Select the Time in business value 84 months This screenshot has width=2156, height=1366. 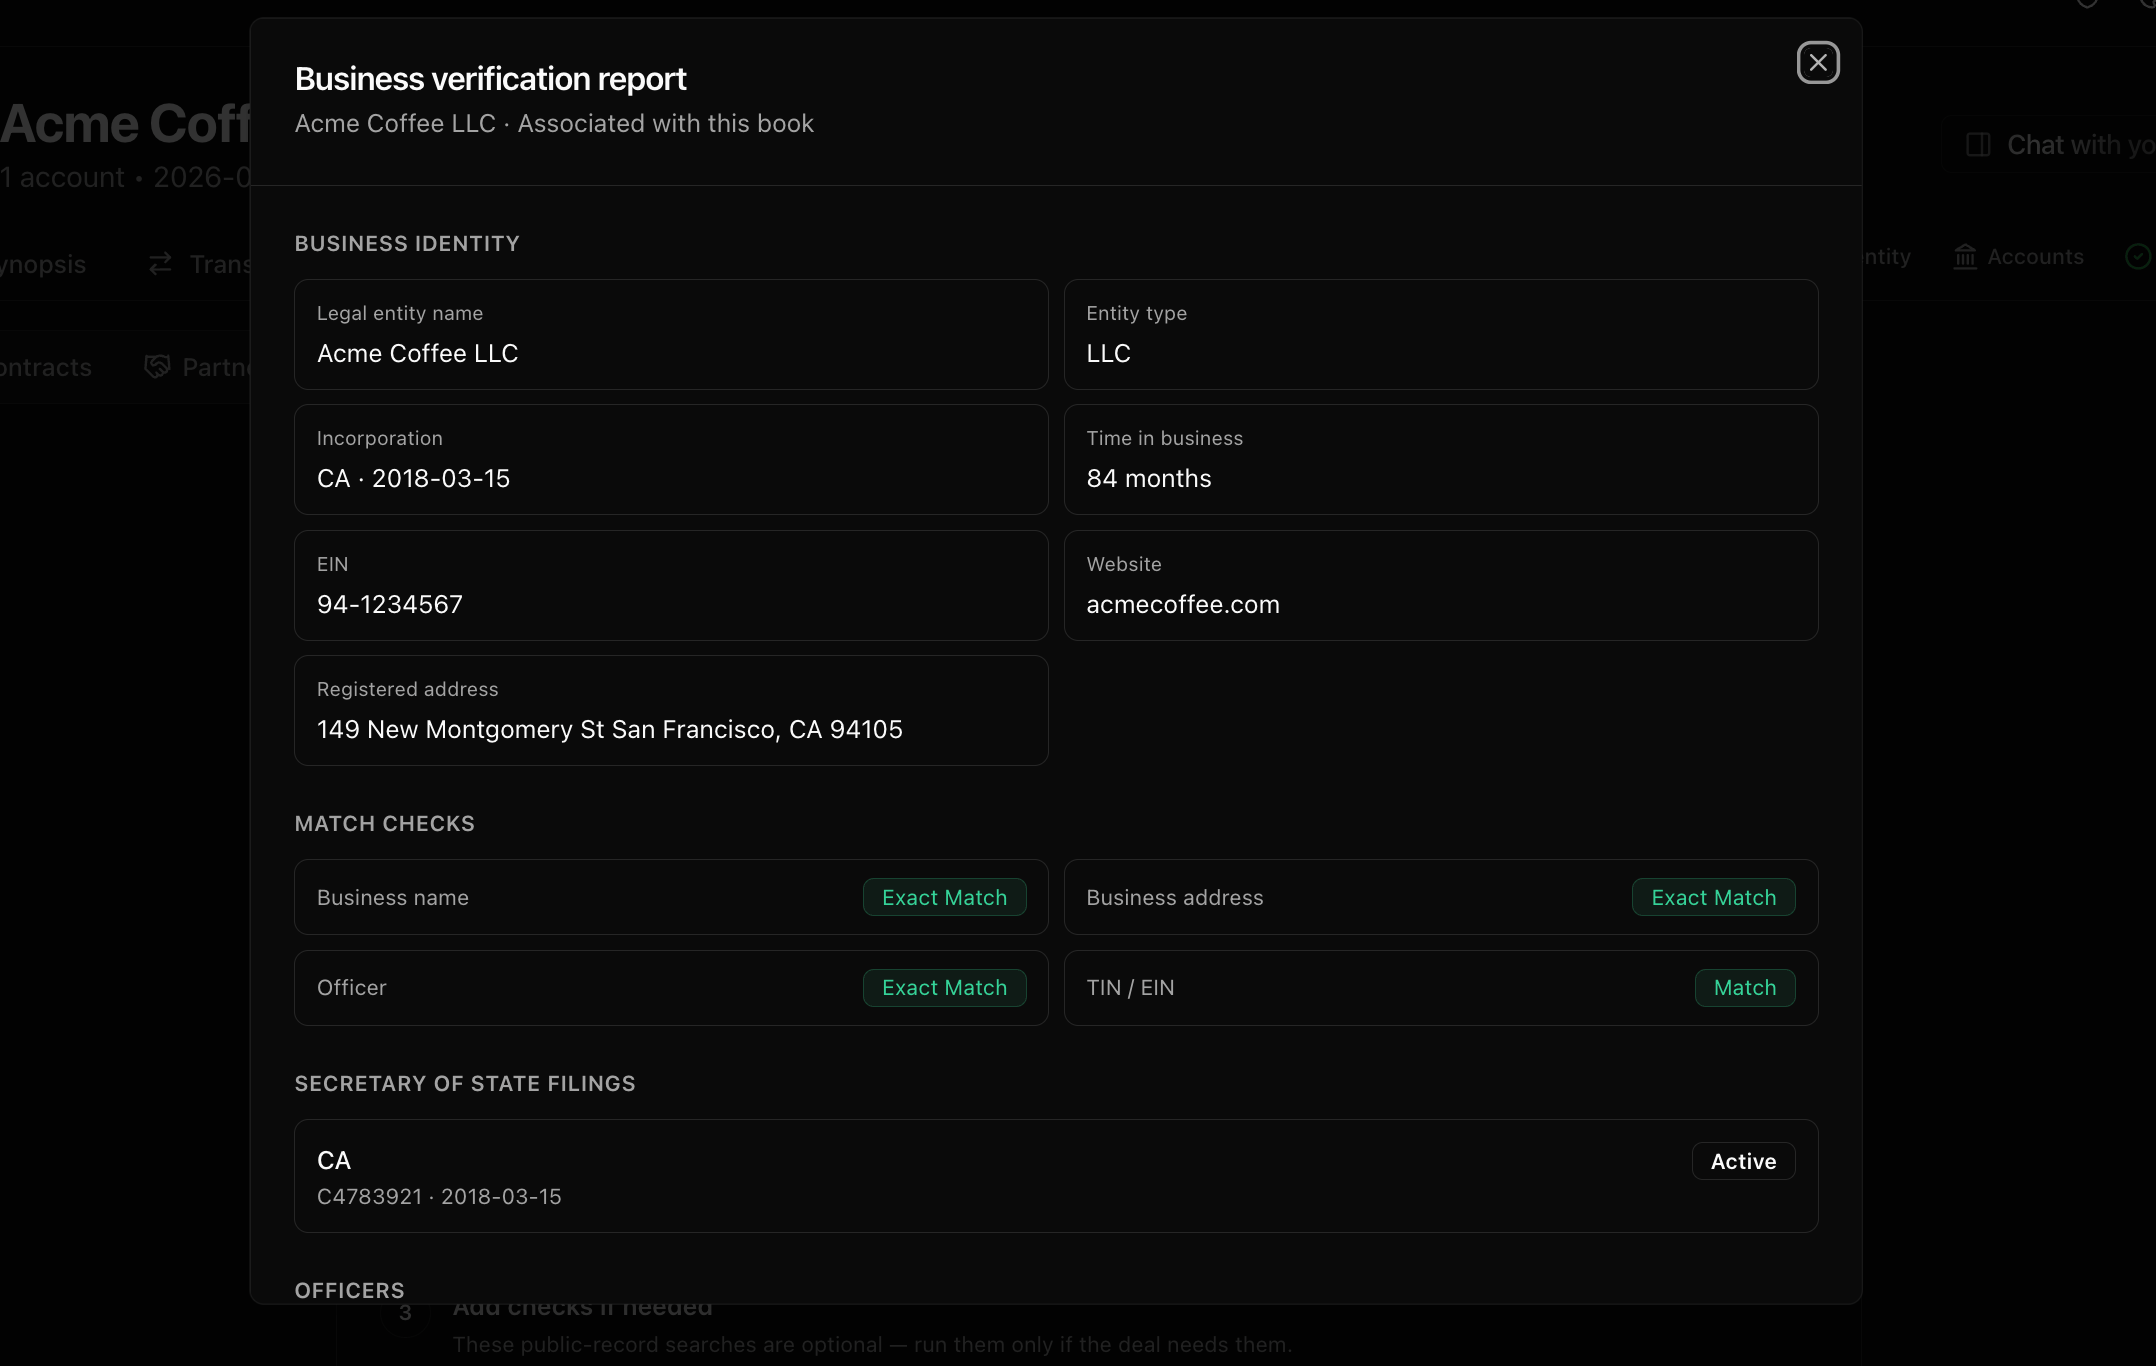[x=1149, y=479]
